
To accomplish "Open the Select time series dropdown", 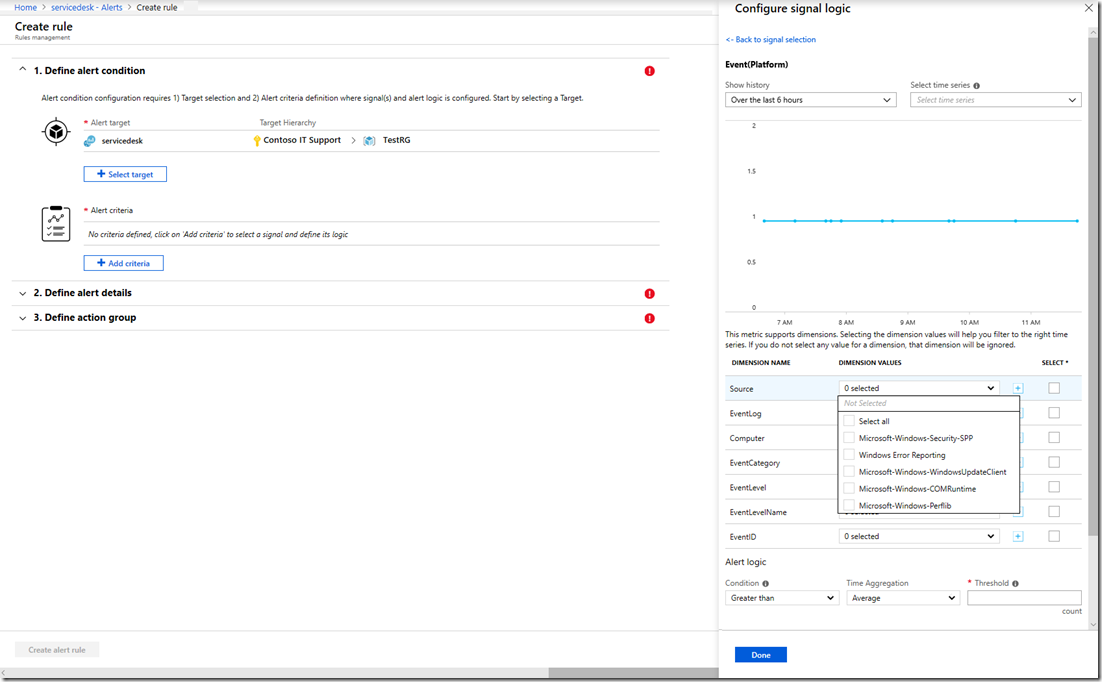I will (996, 100).
